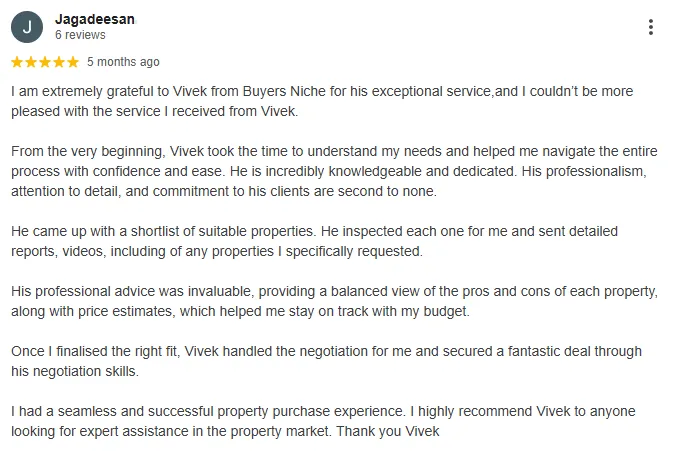Click the '6 reviews' count text
680x451 pixels.
[x=80, y=35]
